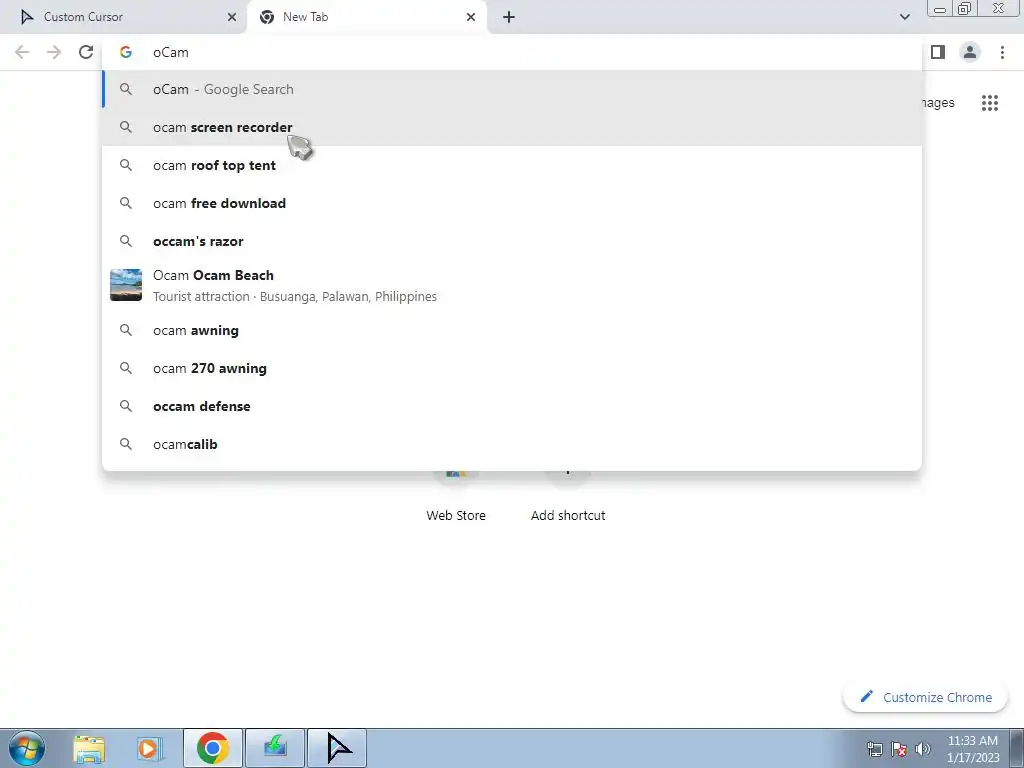
Task: Click the browser Forward arrow
Action: 54,52
